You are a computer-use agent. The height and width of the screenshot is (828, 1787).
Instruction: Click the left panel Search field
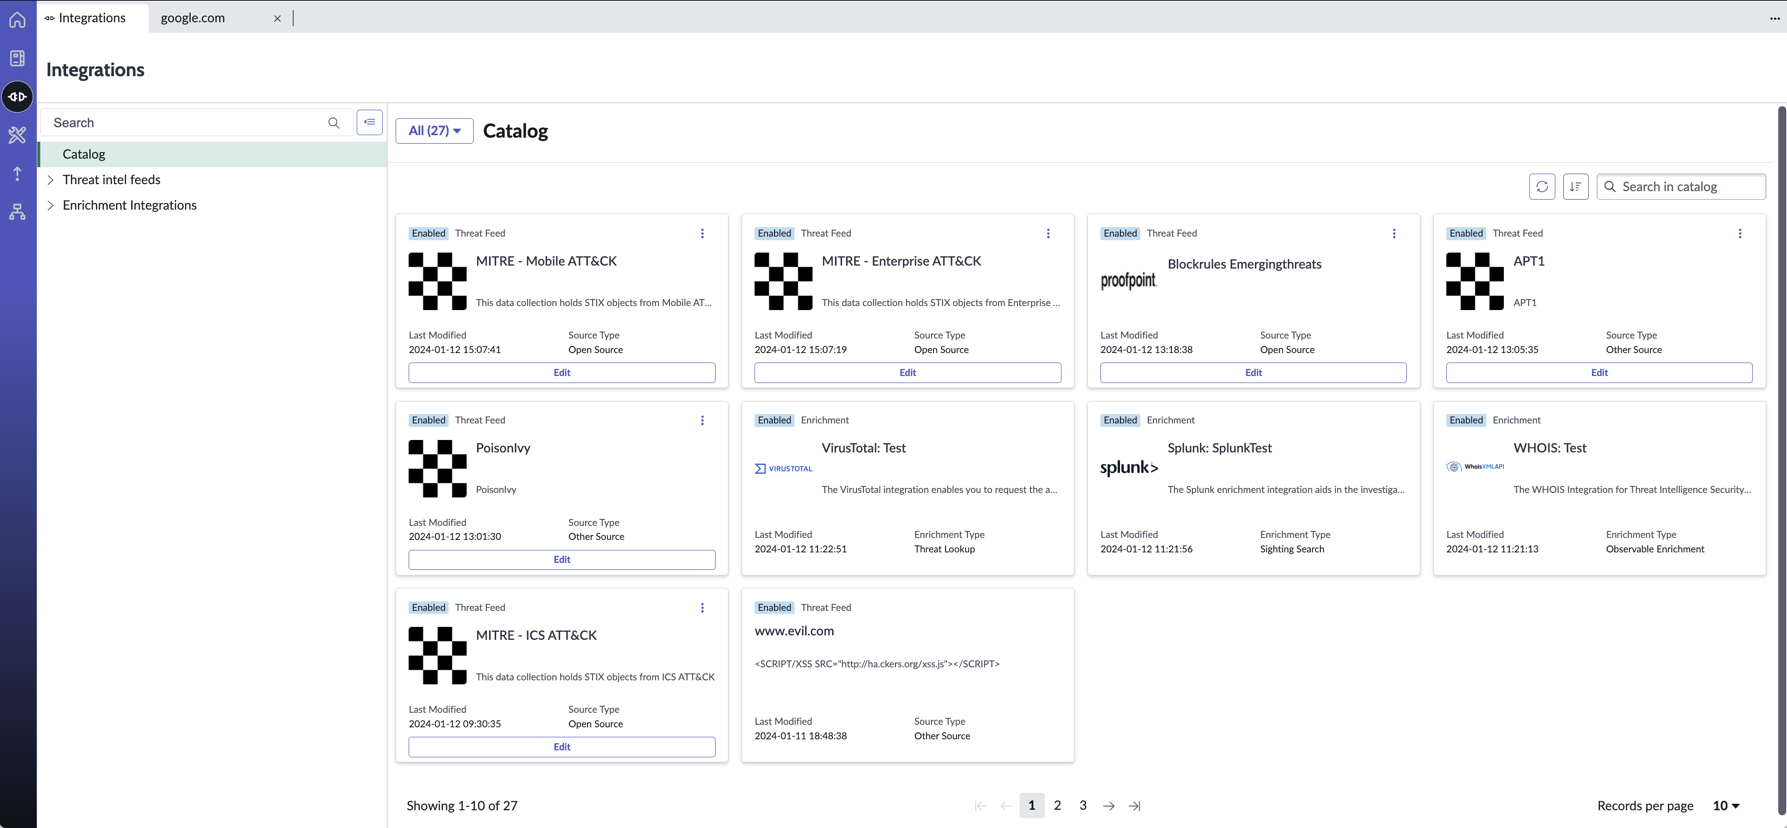coord(196,123)
